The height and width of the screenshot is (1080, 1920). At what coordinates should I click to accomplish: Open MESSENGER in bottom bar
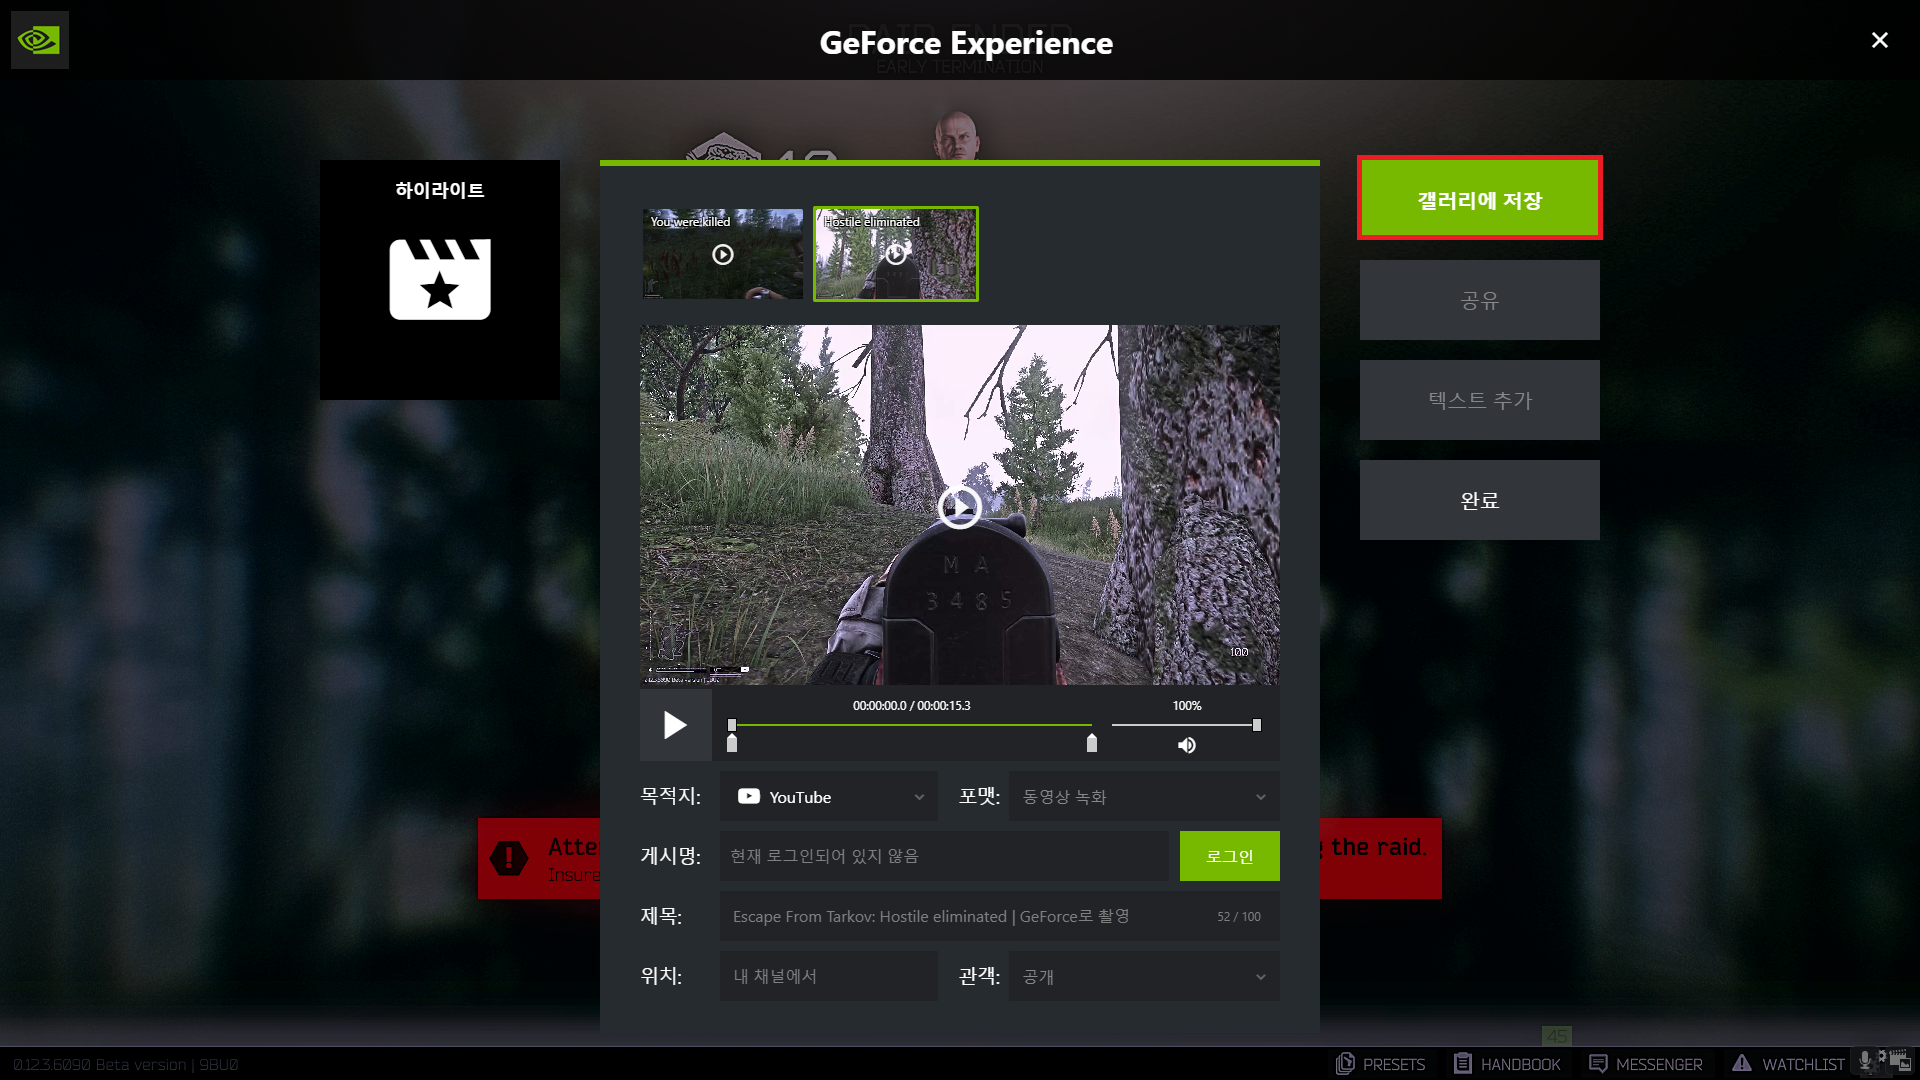point(1645,1064)
